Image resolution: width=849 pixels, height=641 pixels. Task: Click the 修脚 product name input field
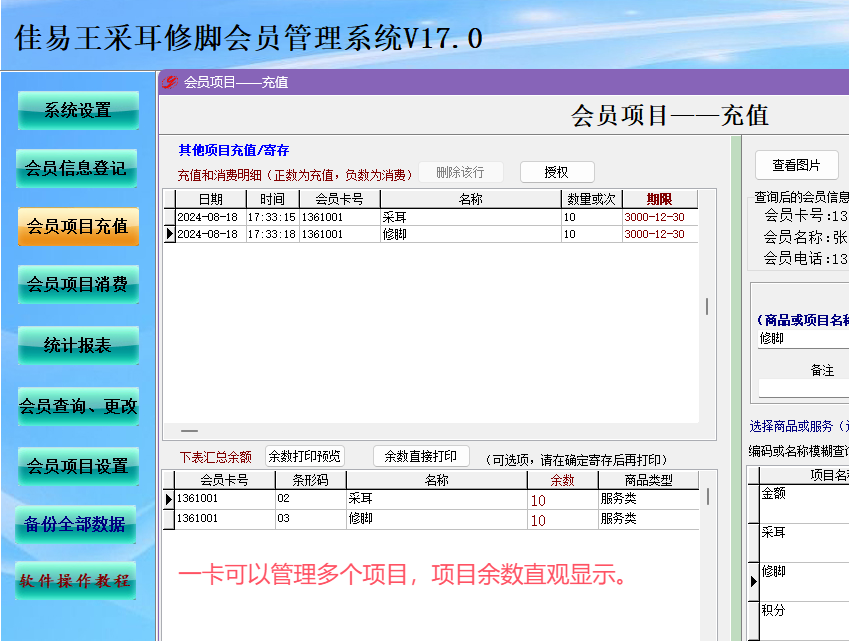tap(804, 339)
